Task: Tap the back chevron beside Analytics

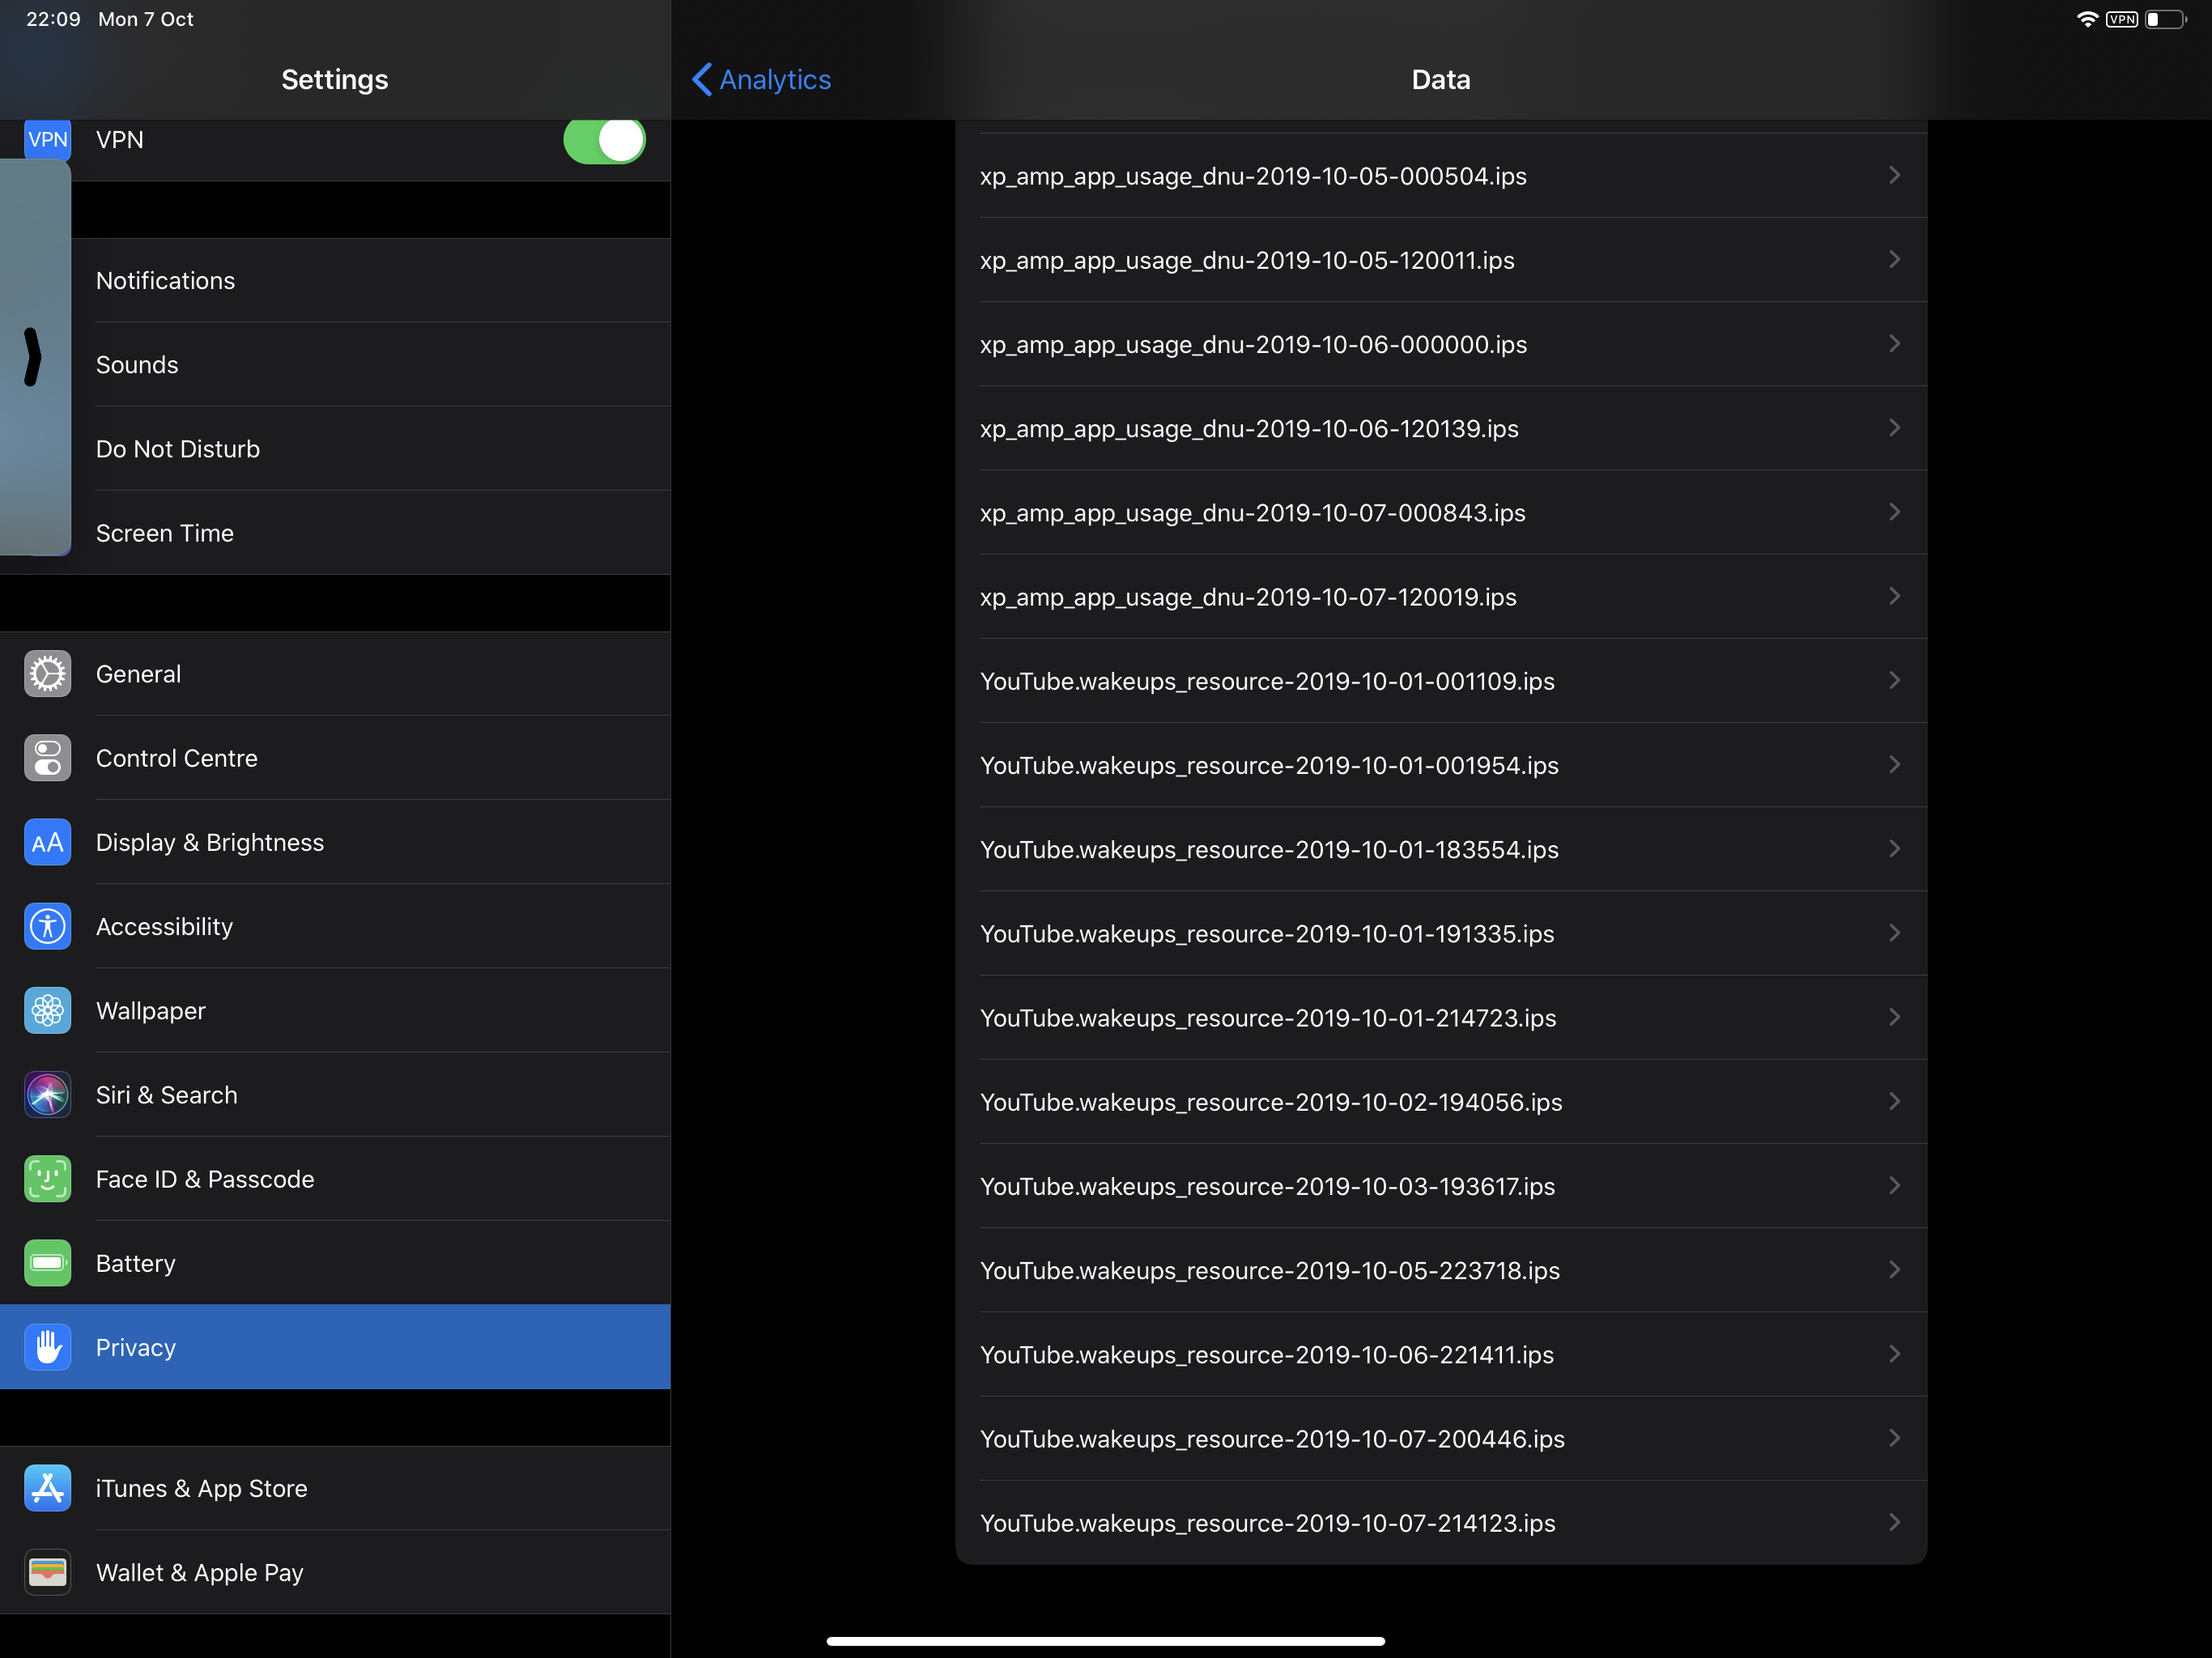Action: pos(702,79)
